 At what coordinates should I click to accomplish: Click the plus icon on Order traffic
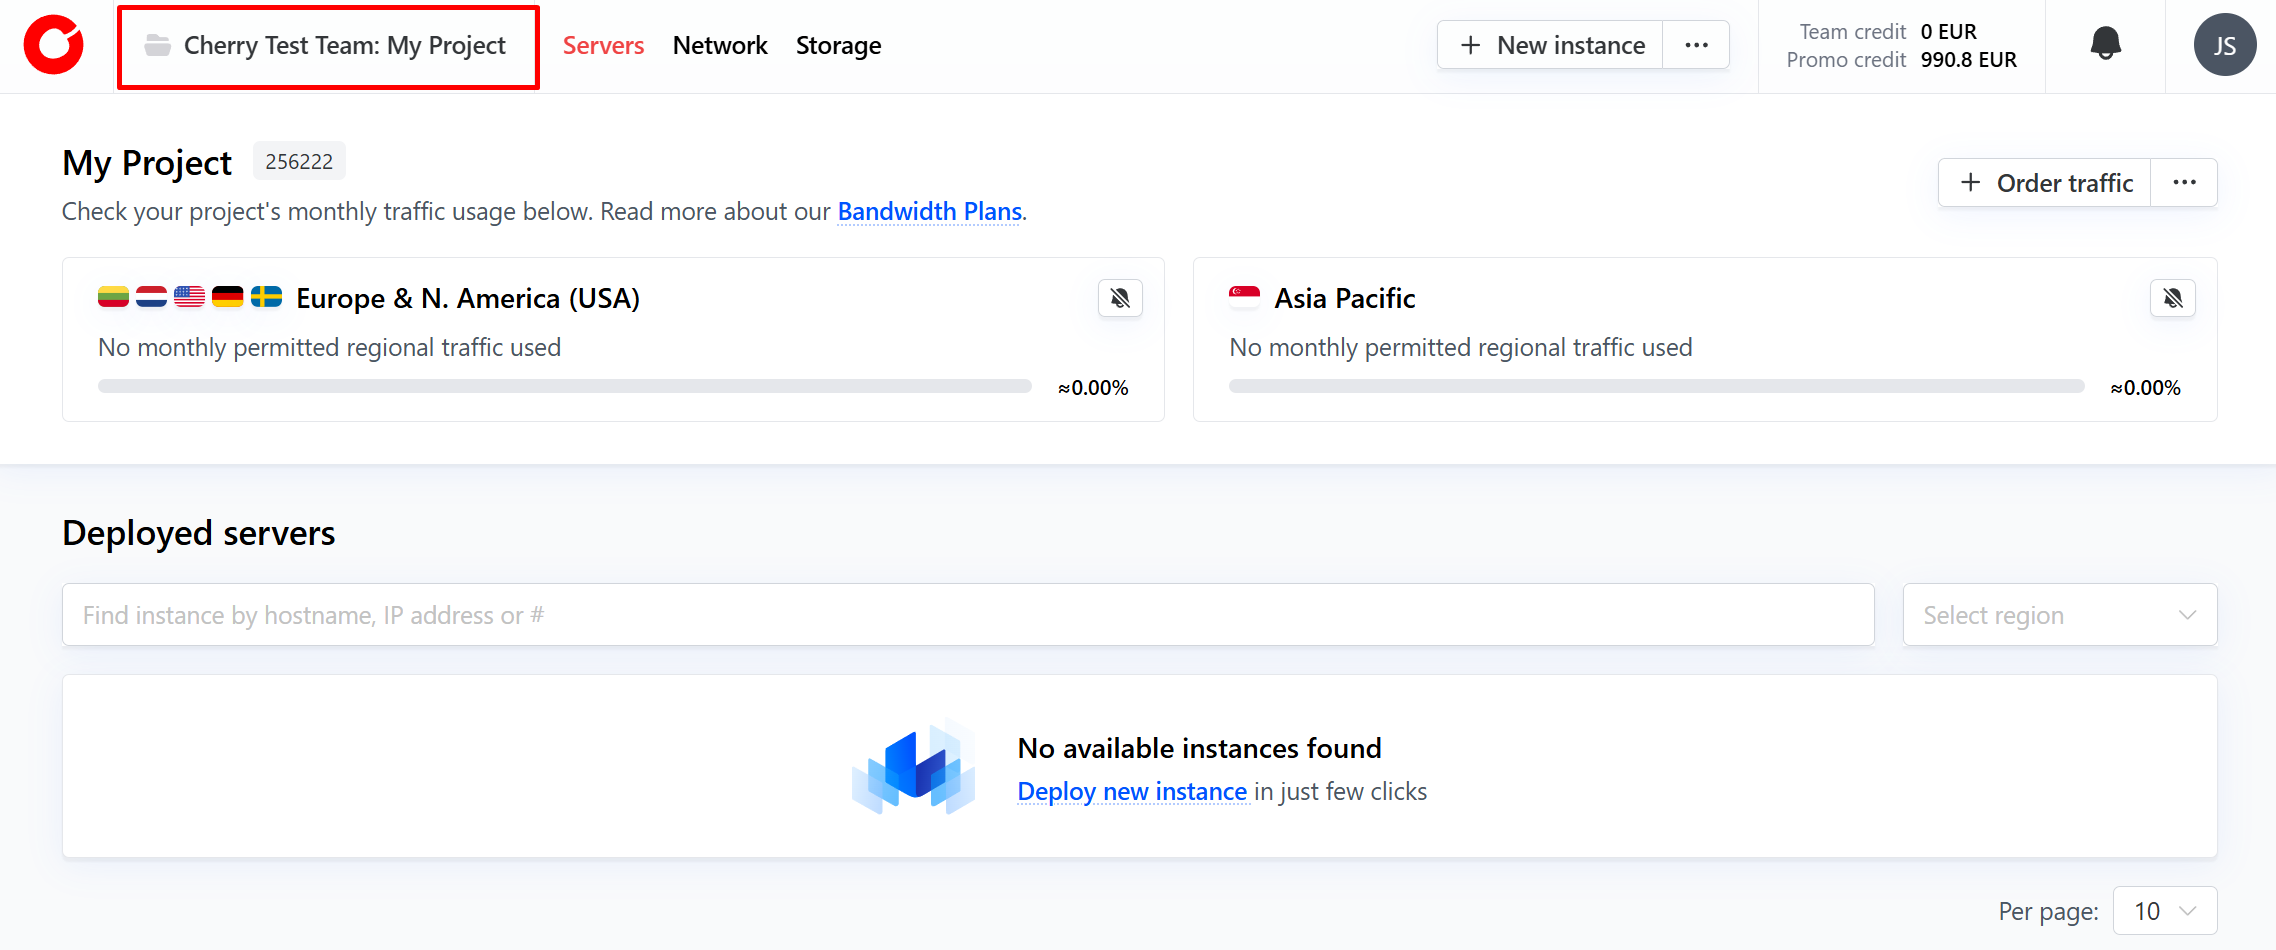click(1970, 183)
